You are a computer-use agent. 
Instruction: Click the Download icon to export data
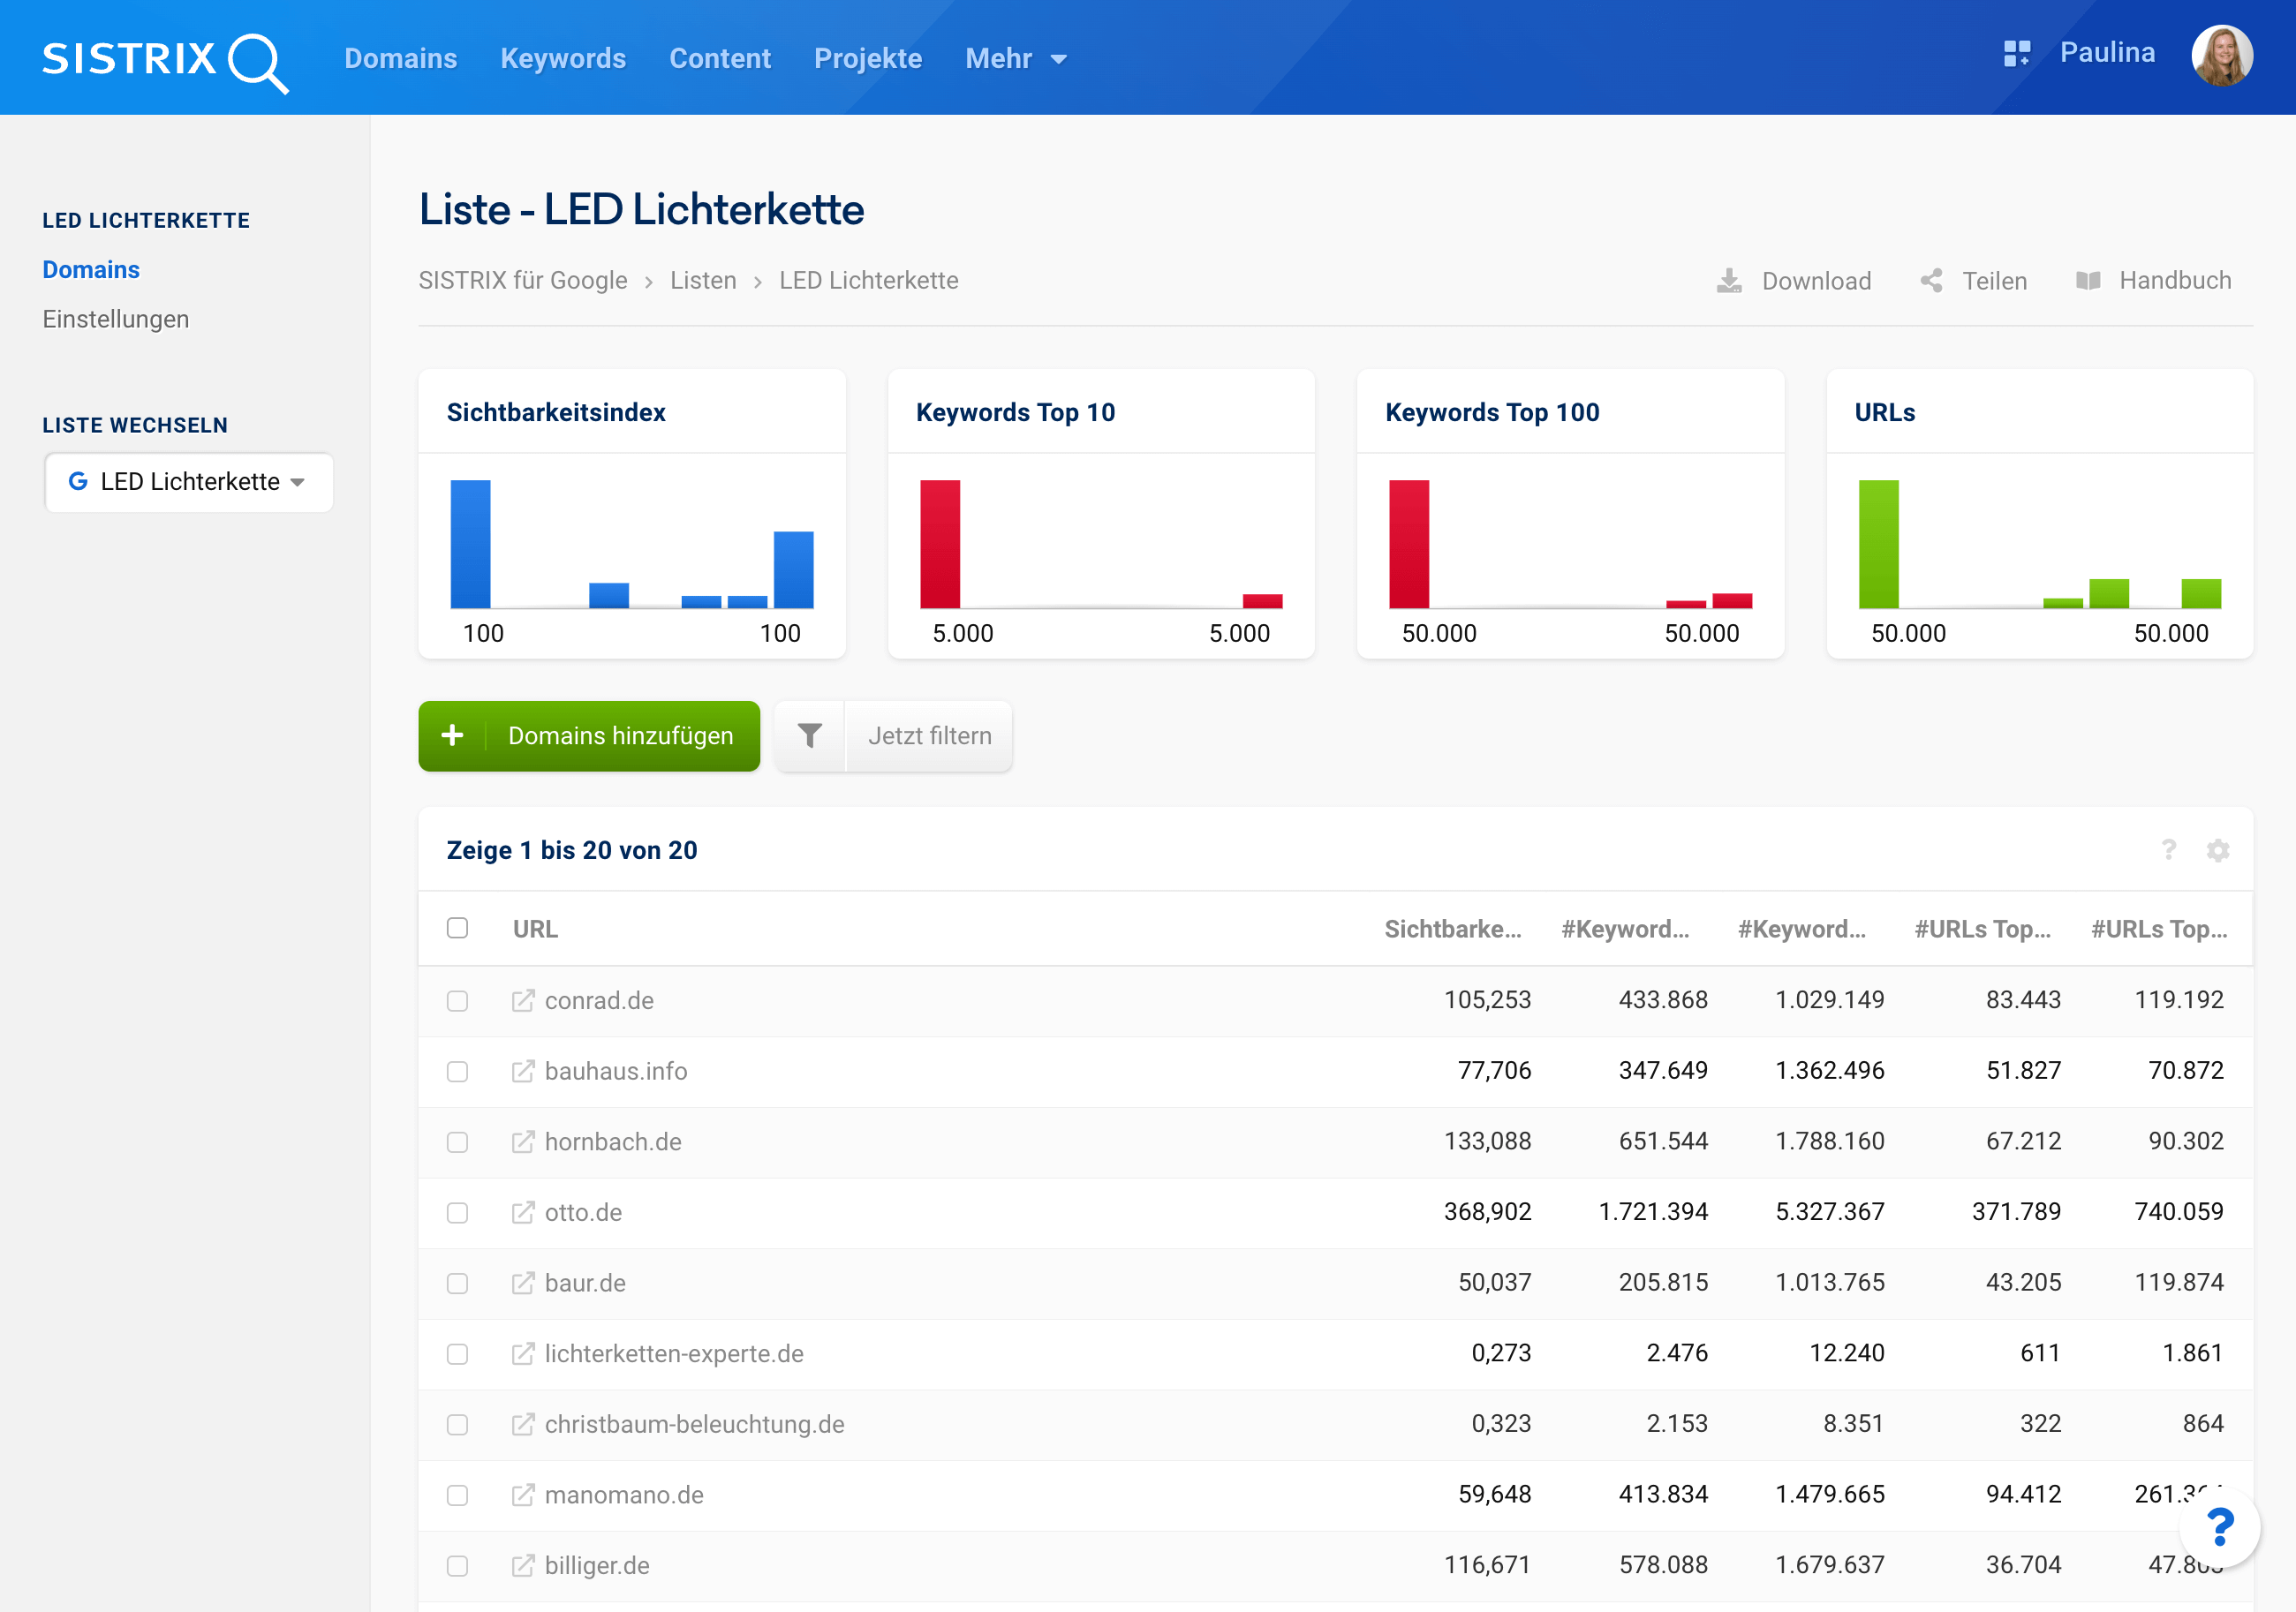[1729, 279]
